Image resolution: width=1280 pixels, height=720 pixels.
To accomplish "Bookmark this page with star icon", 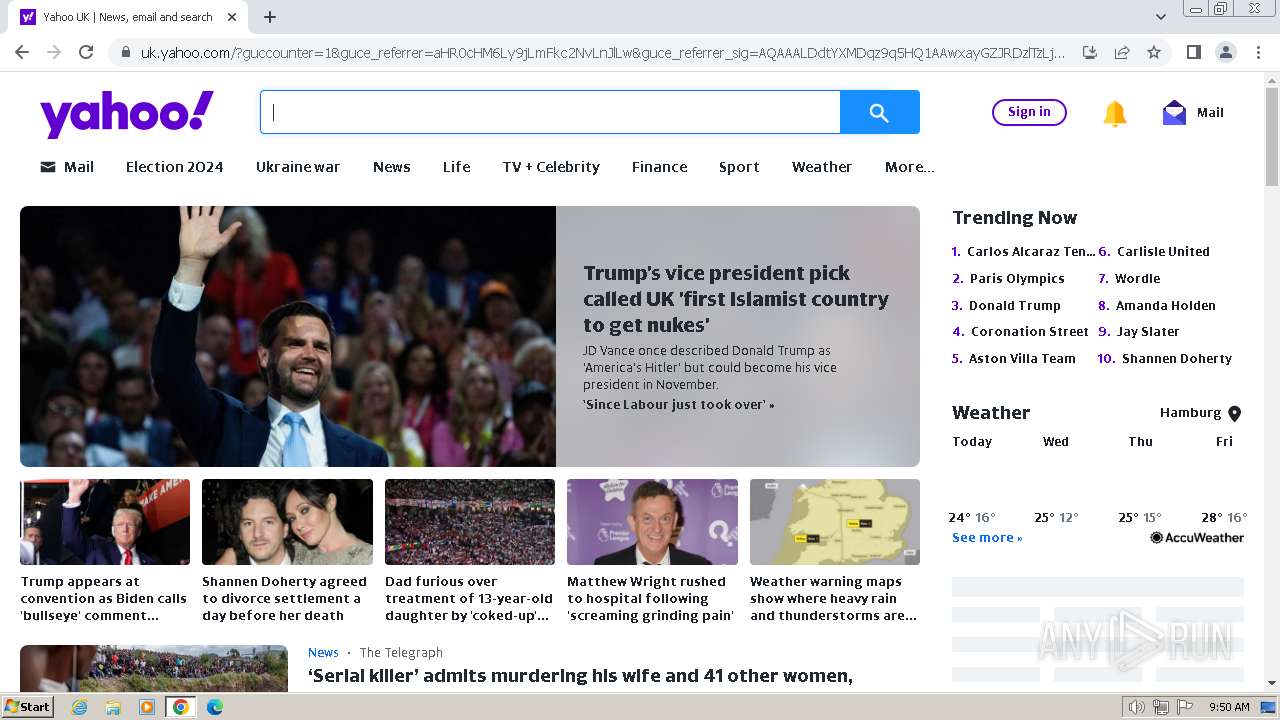I will tap(1154, 52).
